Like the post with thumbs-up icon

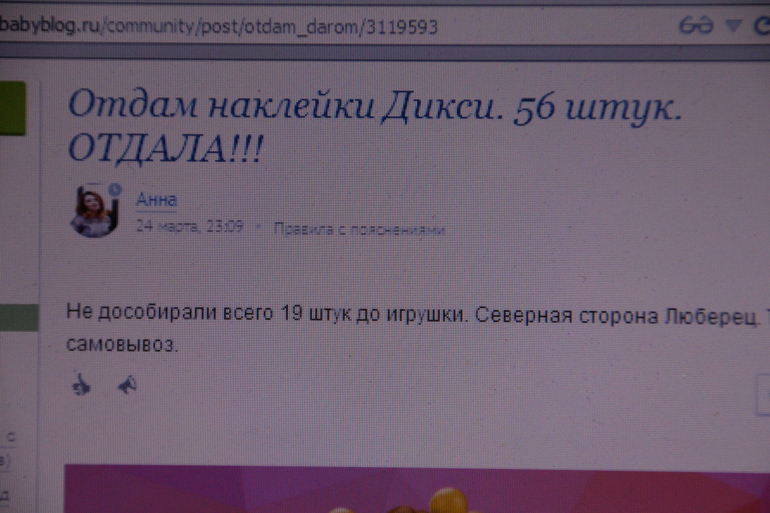point(82,384)
